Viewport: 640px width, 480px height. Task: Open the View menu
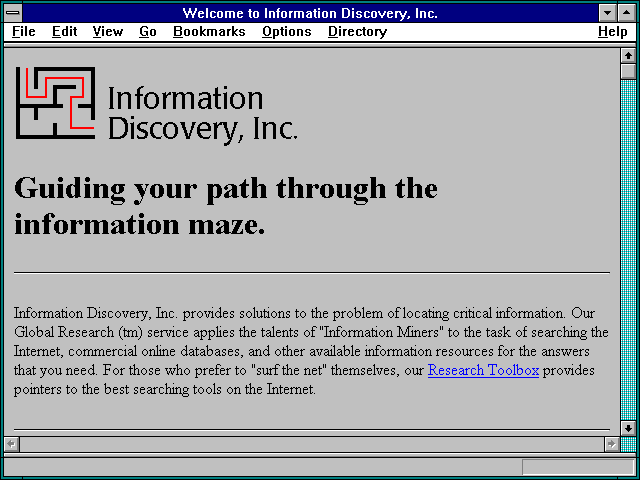click(107, 31)
